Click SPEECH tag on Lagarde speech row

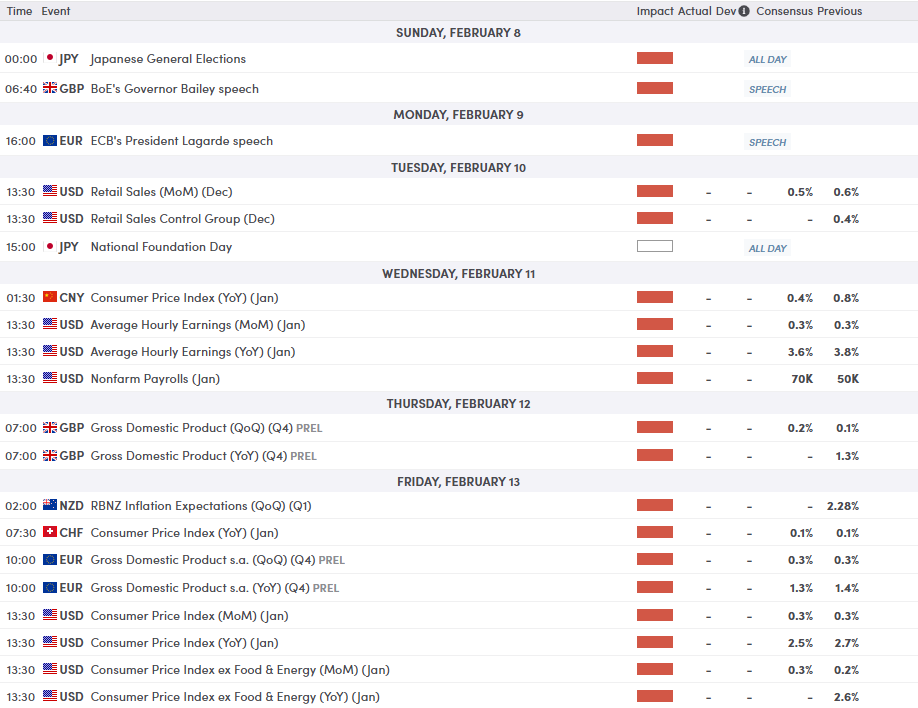tap(768, 142)
